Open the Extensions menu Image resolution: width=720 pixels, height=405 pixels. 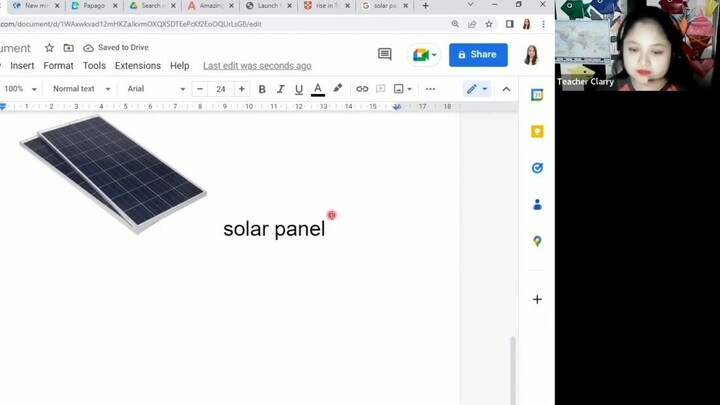coord(138,66)
